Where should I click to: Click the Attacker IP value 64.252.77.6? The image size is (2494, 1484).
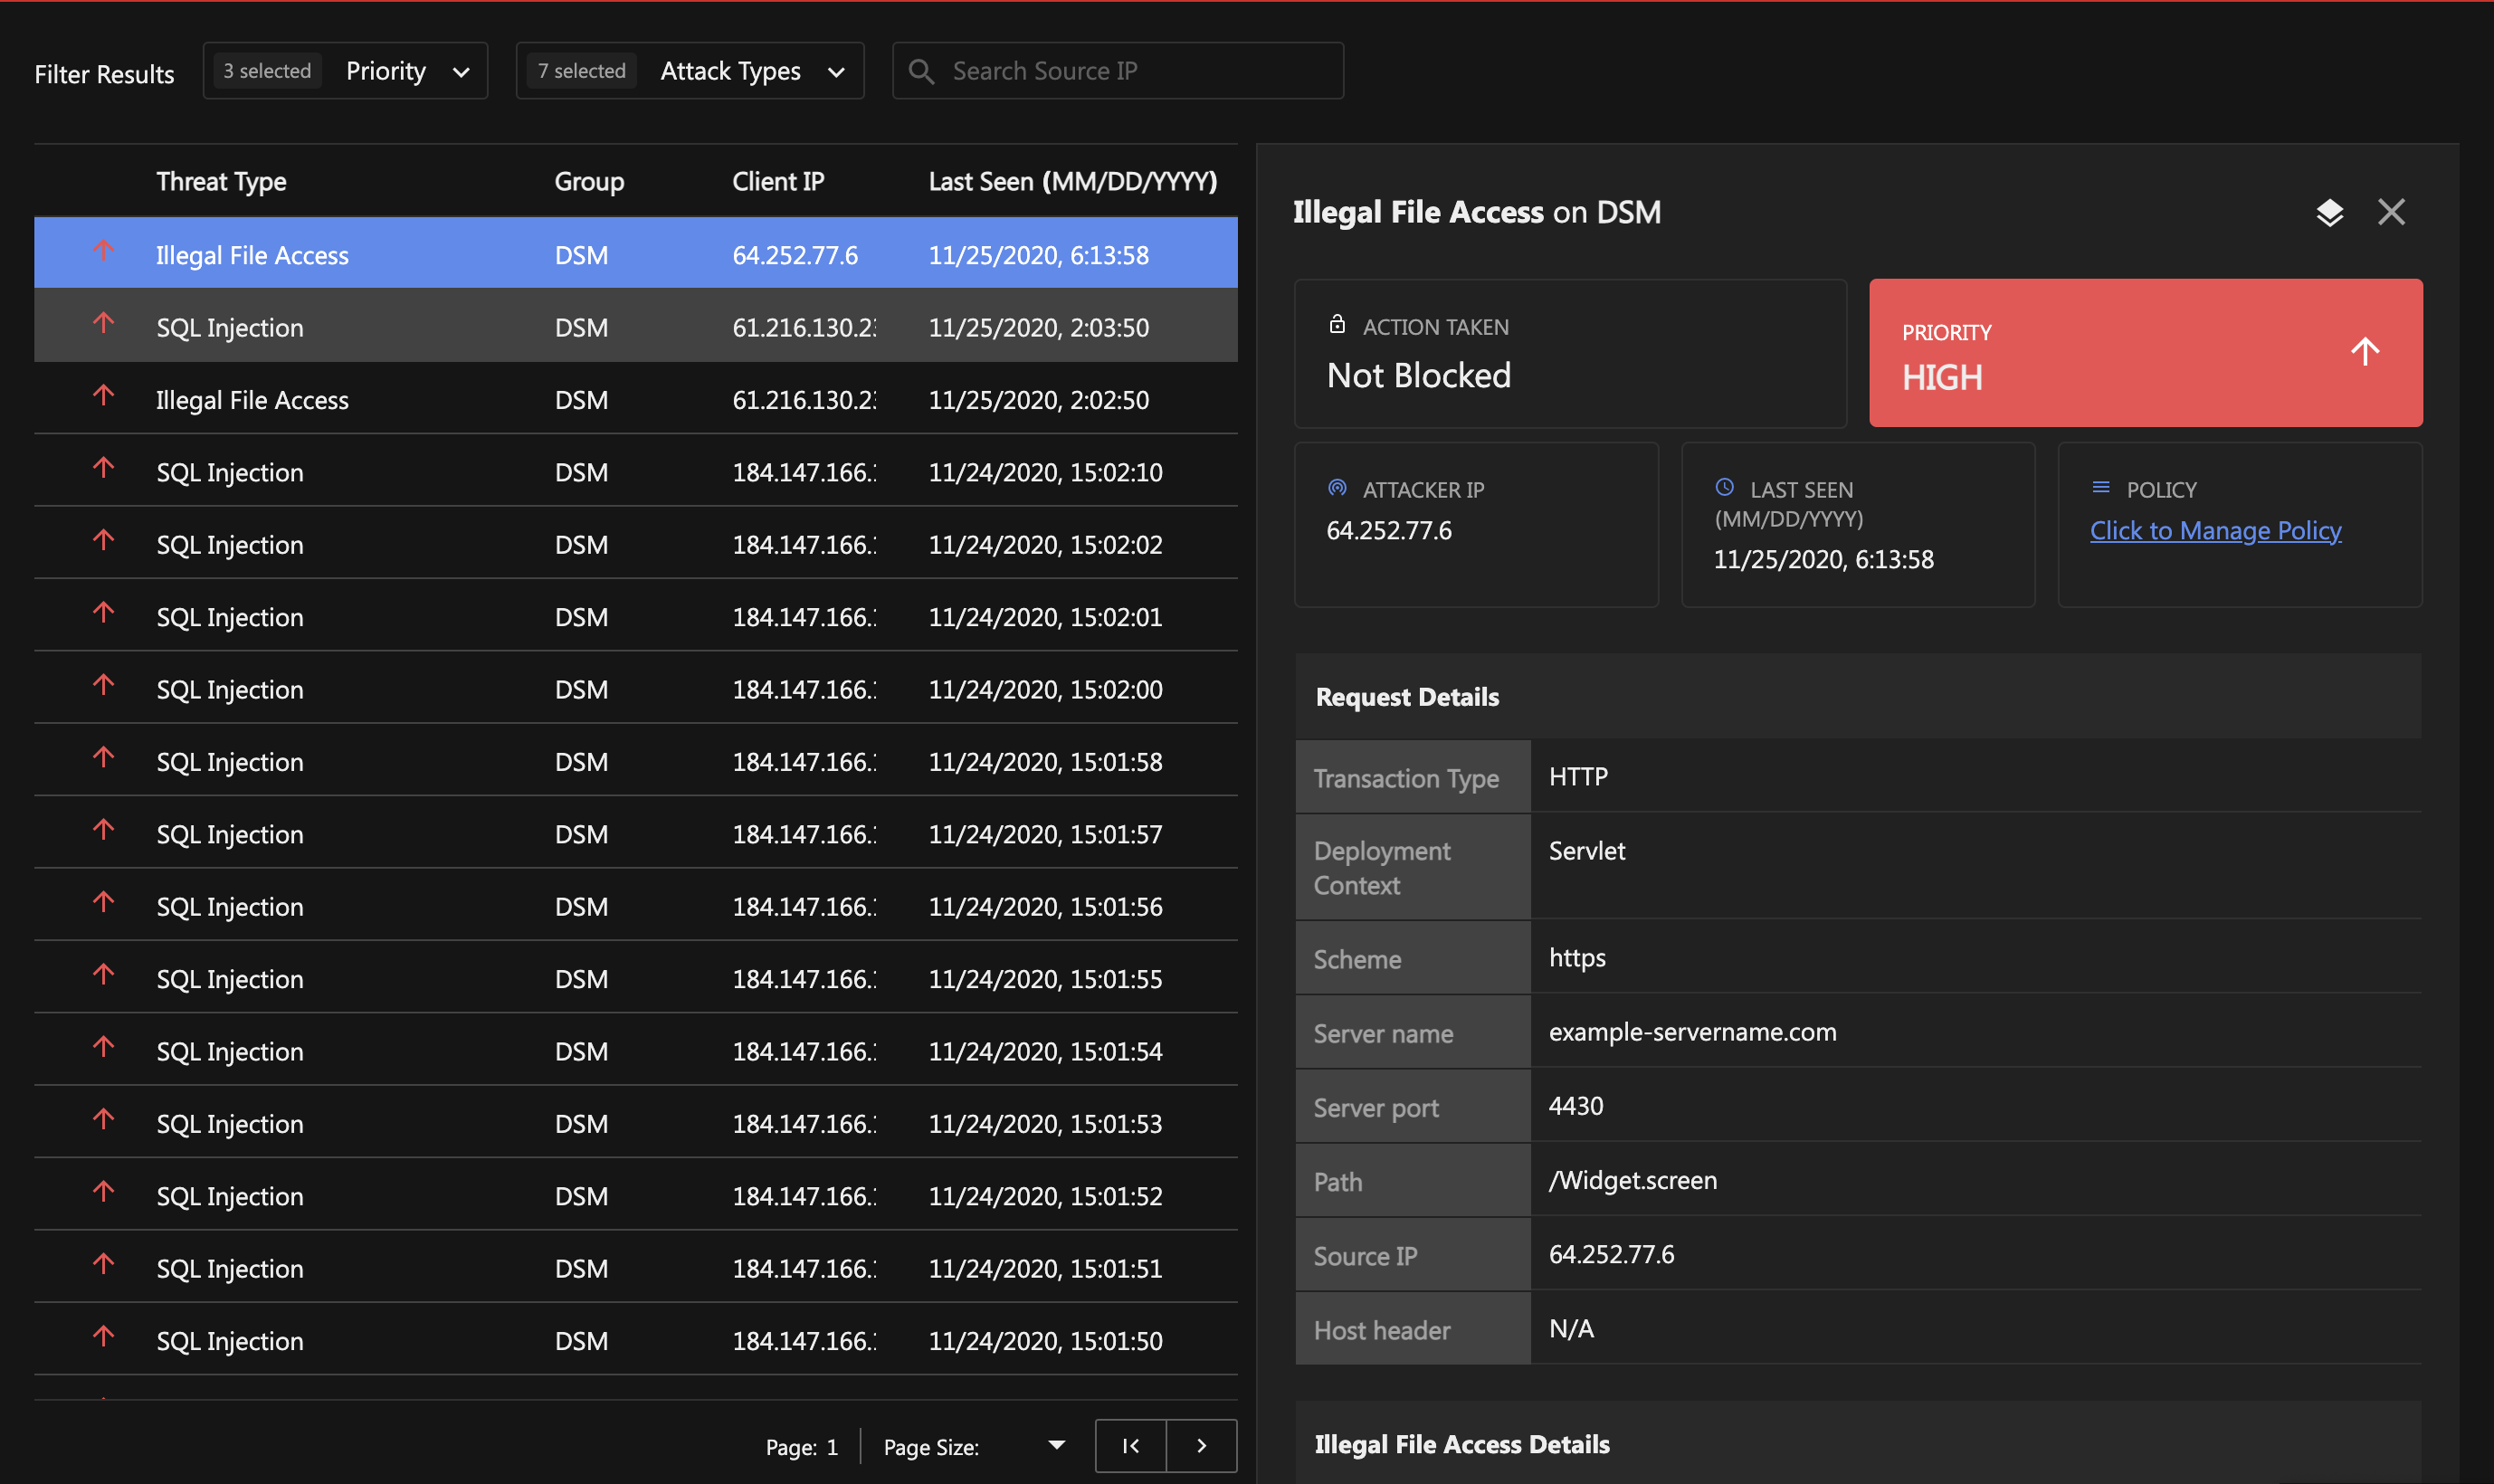[x=1388, y=530]
